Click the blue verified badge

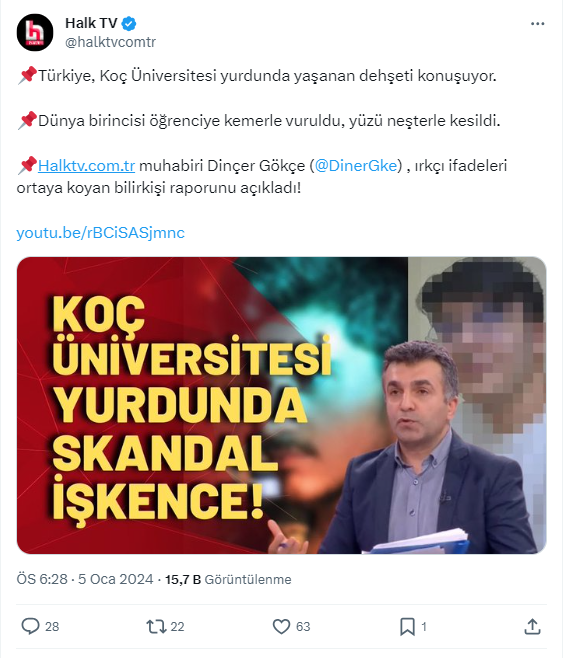(x=129, y=24)
